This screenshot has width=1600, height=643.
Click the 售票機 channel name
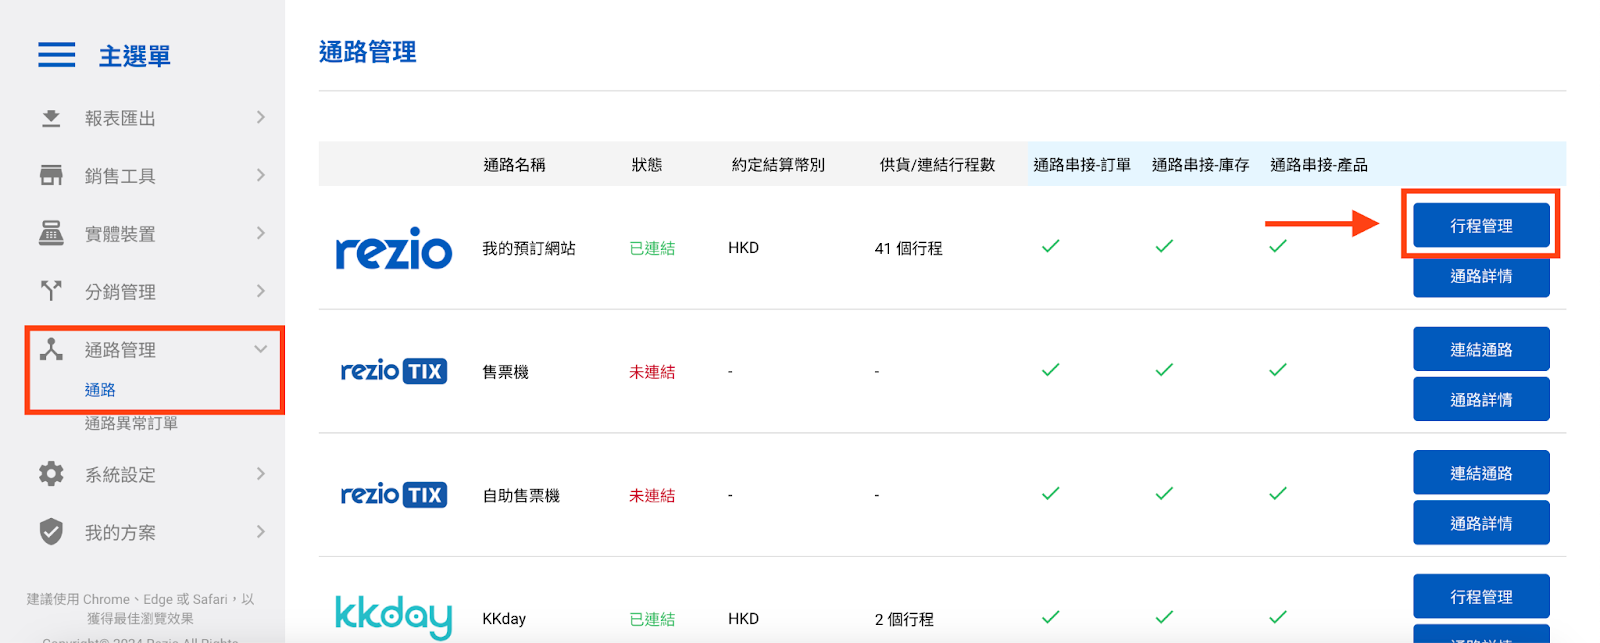pyautogui.click(x=505, y=372)
